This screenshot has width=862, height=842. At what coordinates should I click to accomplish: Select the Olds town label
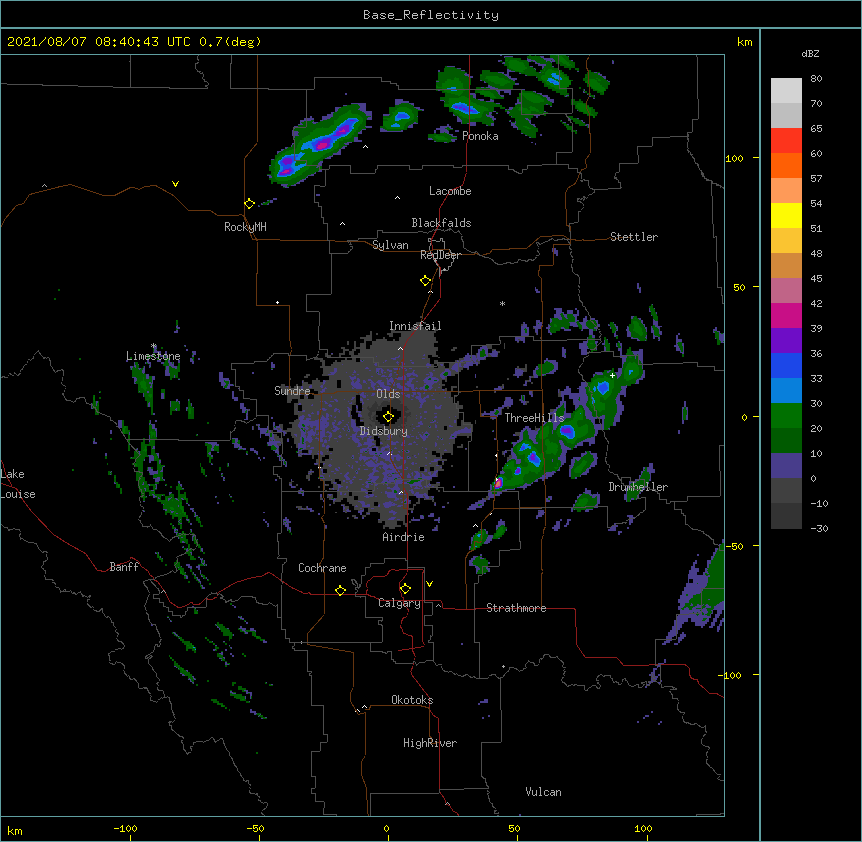coord(388,394)
